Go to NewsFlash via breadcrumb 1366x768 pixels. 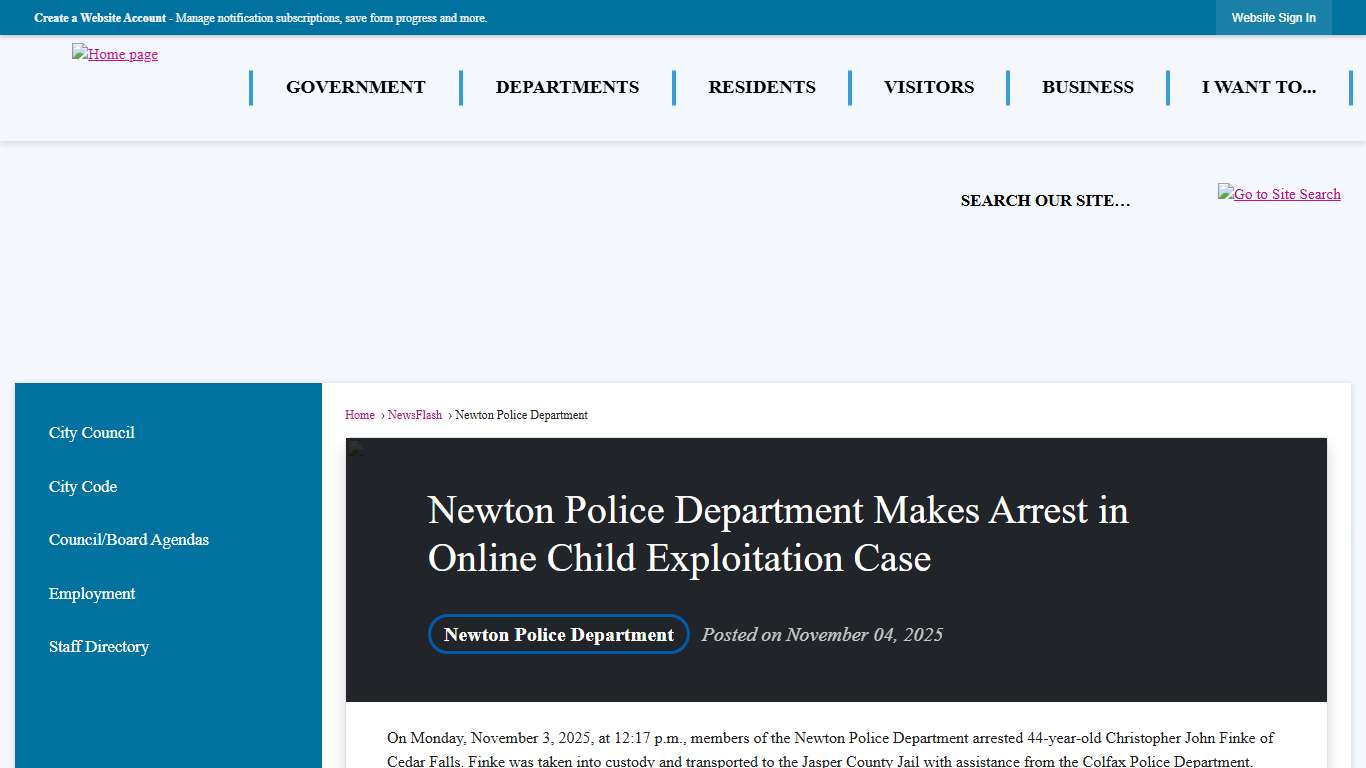[414, 414]
